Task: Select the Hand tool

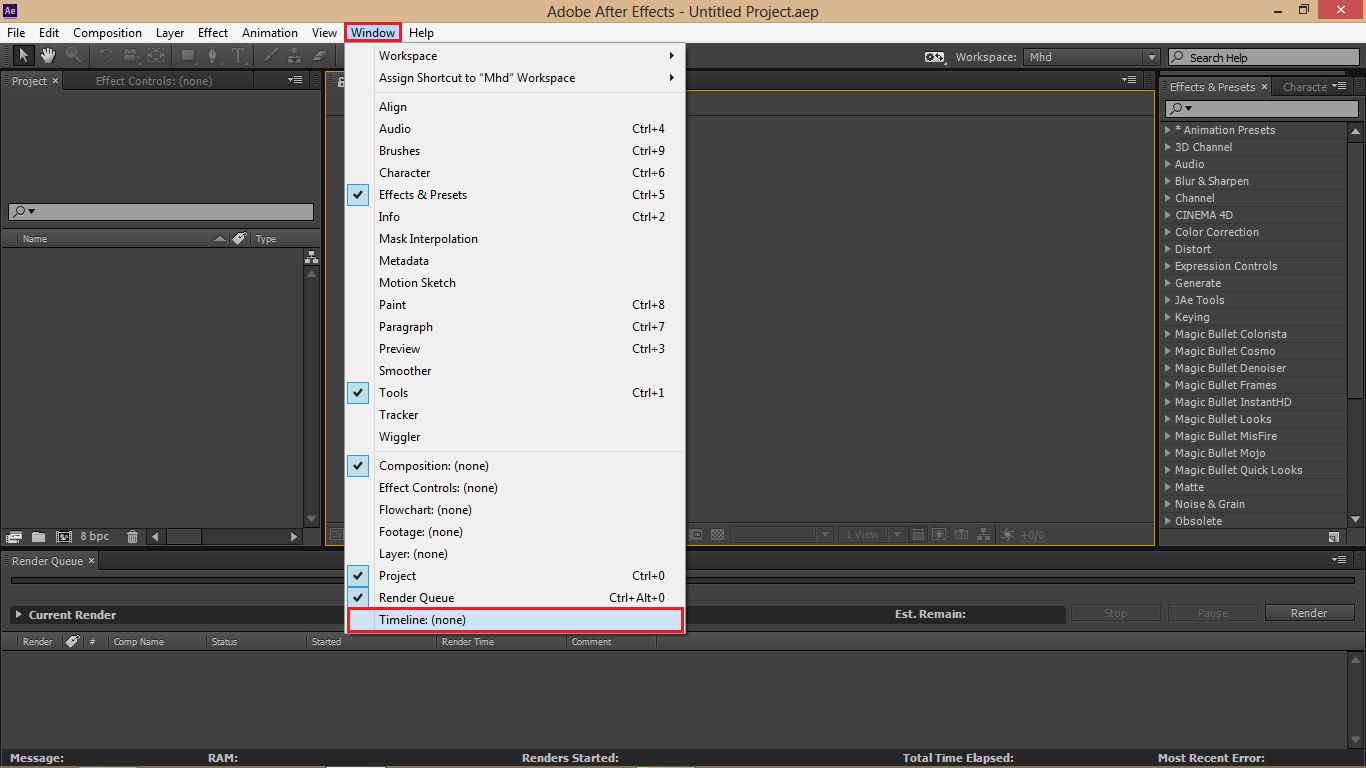Action: 48,56
